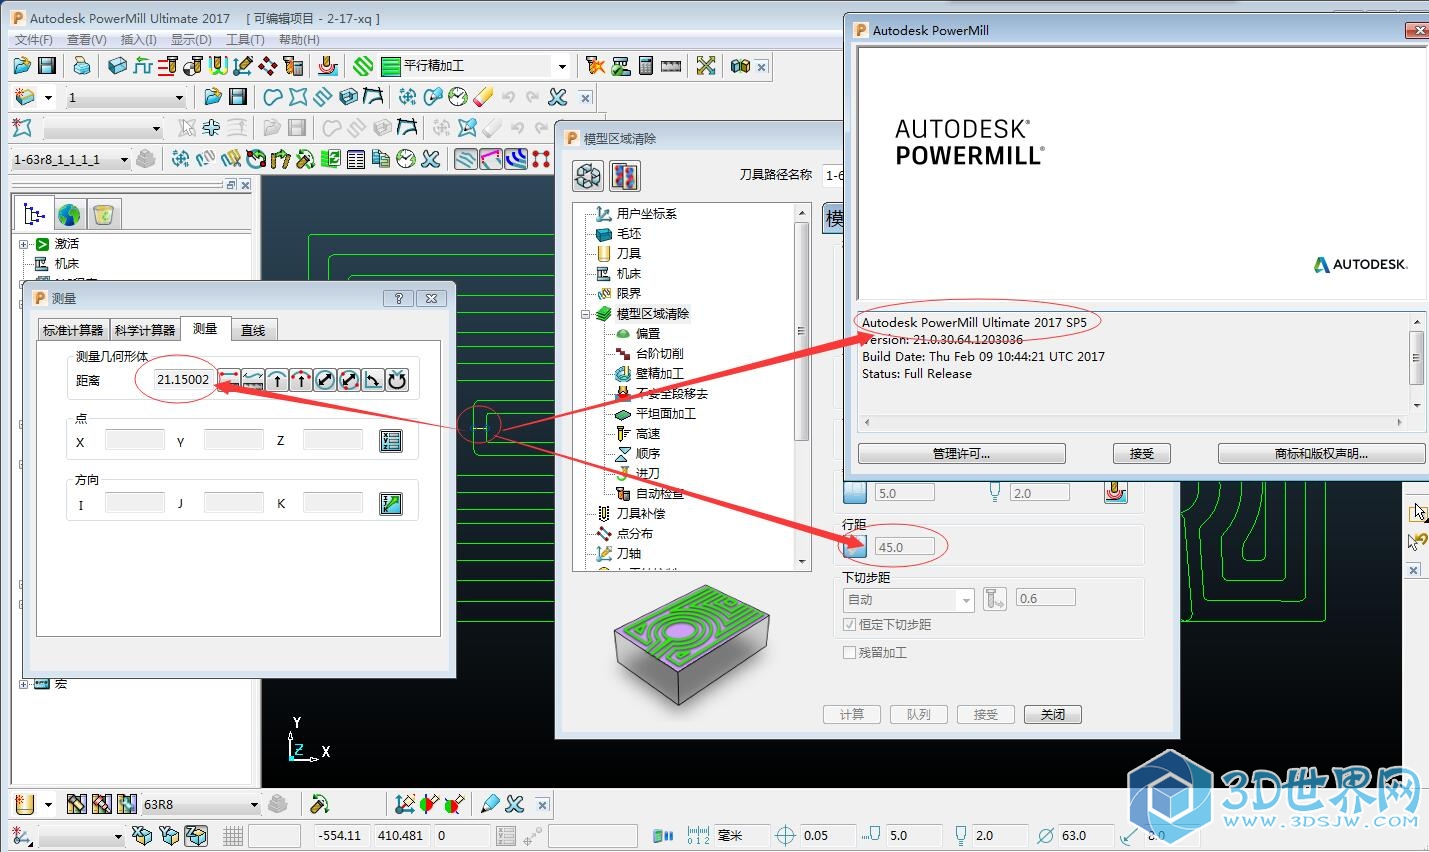Click the 计算 button

pos(852,714)
